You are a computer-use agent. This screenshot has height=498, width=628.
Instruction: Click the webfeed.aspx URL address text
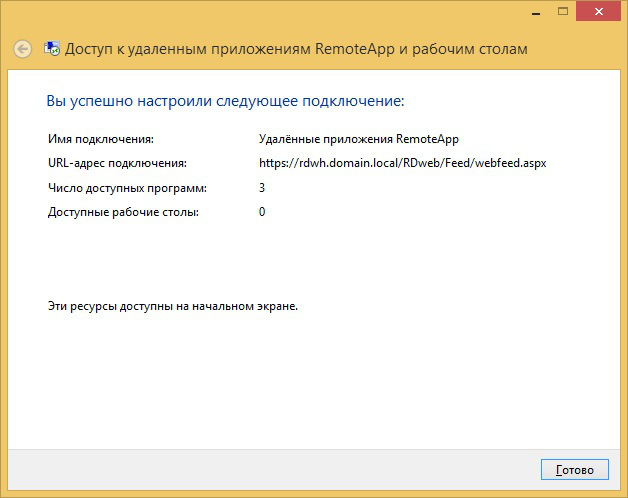click(x=402, y=163)
